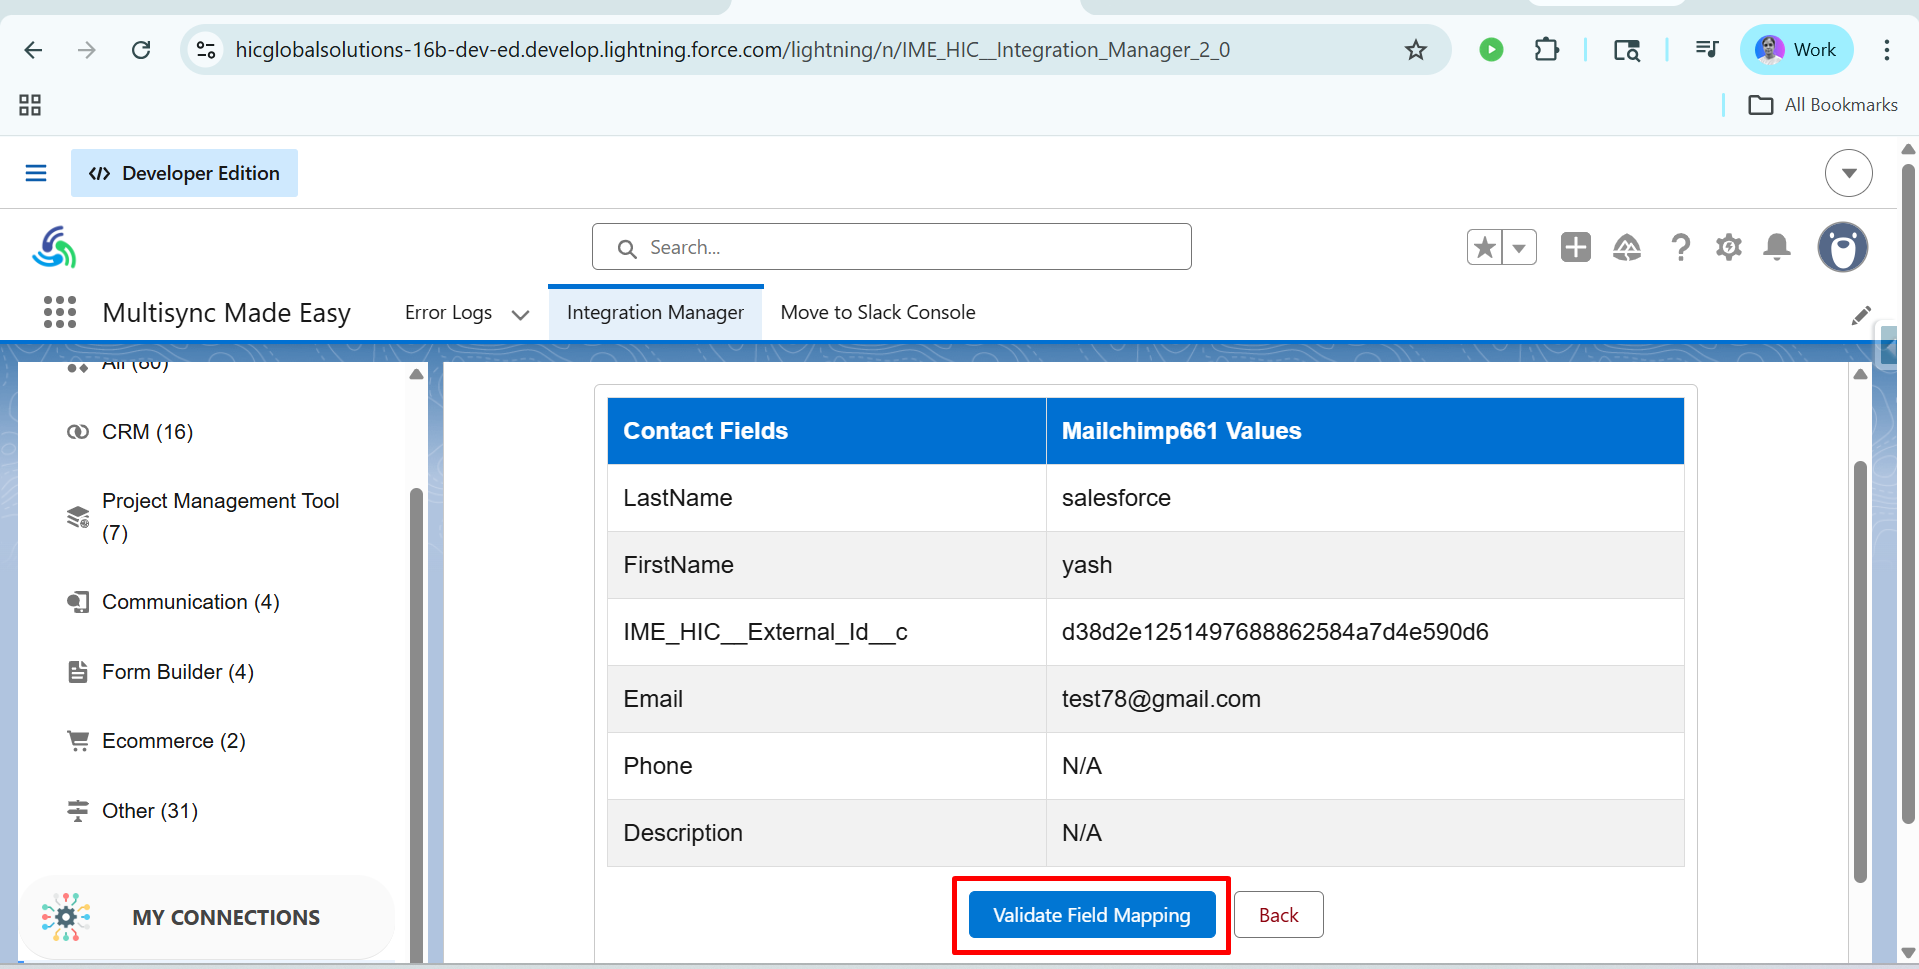Open the Chrome three-dot menu
Viewport: 1919px width, 969px height.
[x=1887, y=50]
